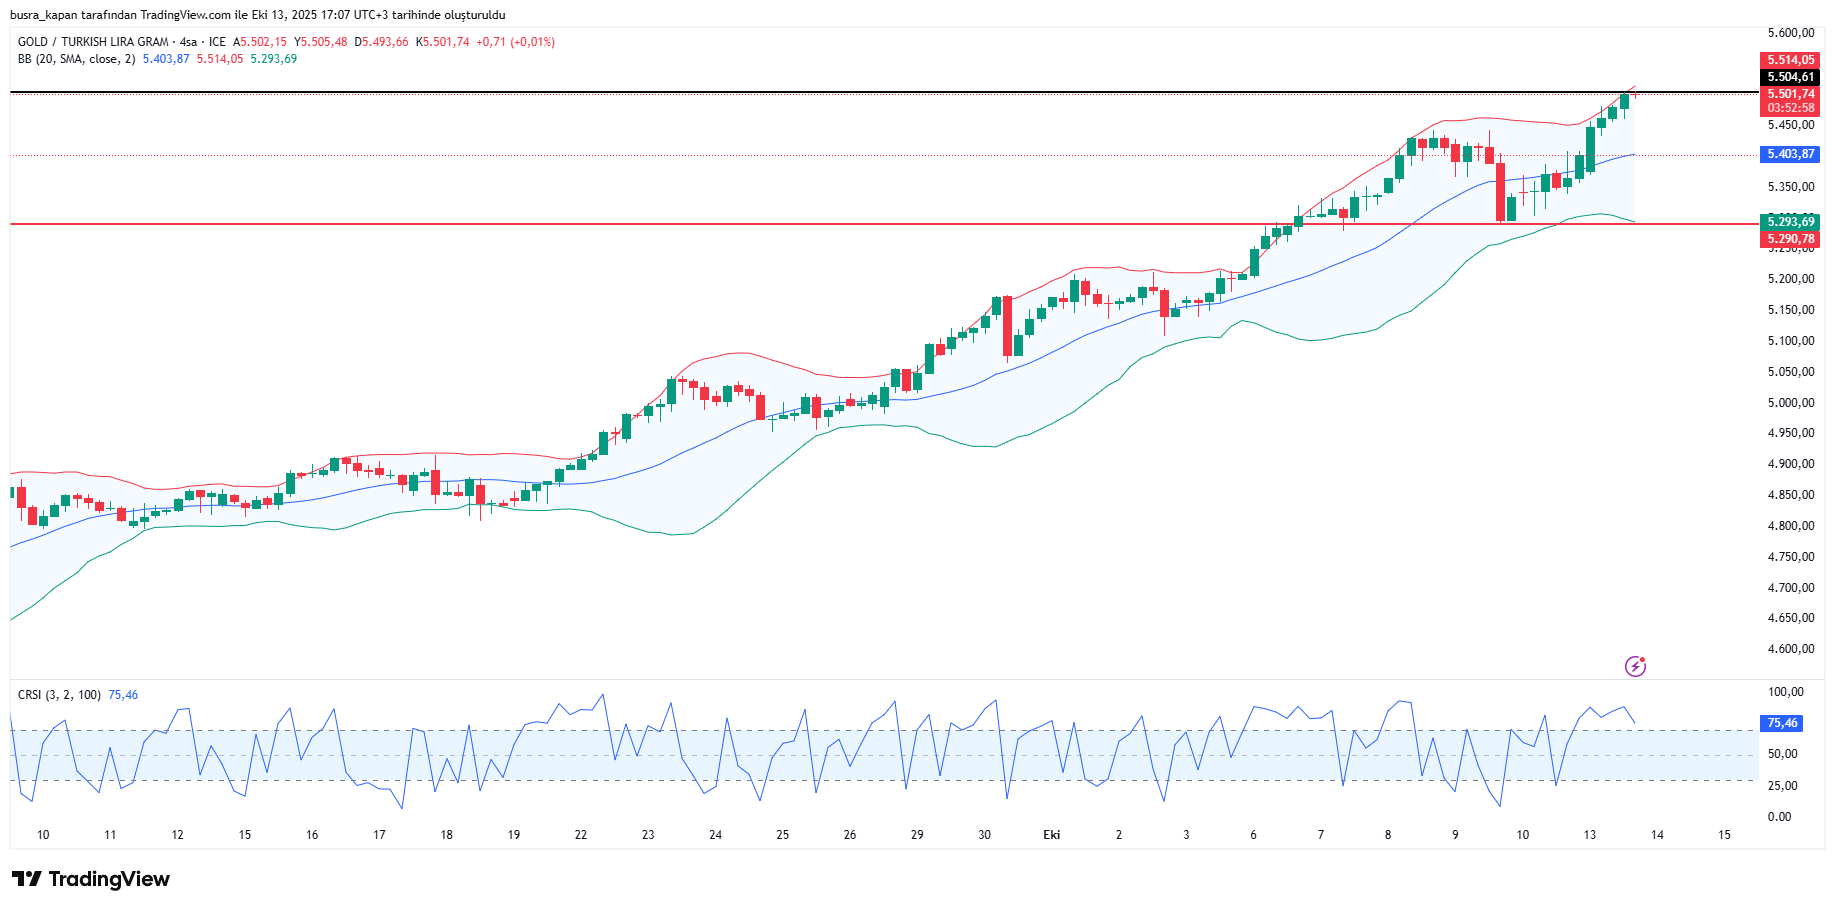
Task: Open the GOLD / TURKISH LIRA GRAM symbol legend
Action: point(93,42)
